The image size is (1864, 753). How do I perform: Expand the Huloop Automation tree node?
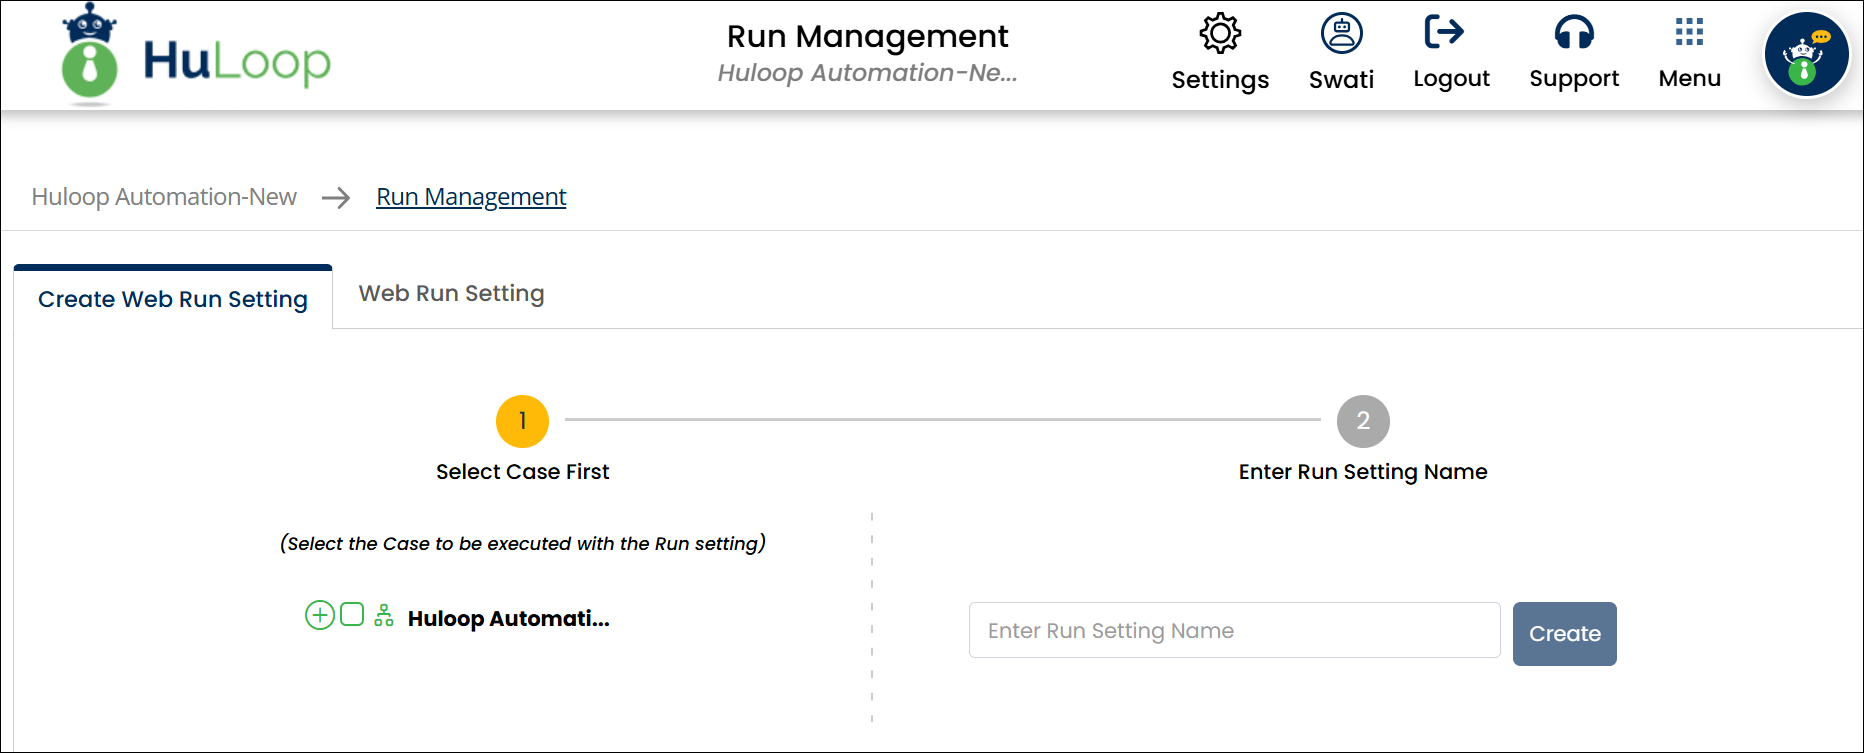coord(319,615)
